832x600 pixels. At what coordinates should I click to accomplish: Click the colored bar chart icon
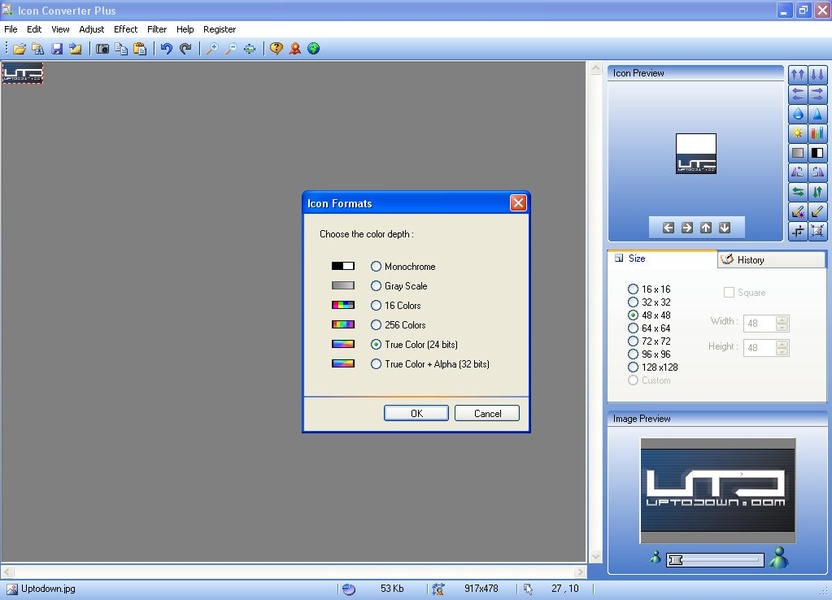click(x=817, y=133)
